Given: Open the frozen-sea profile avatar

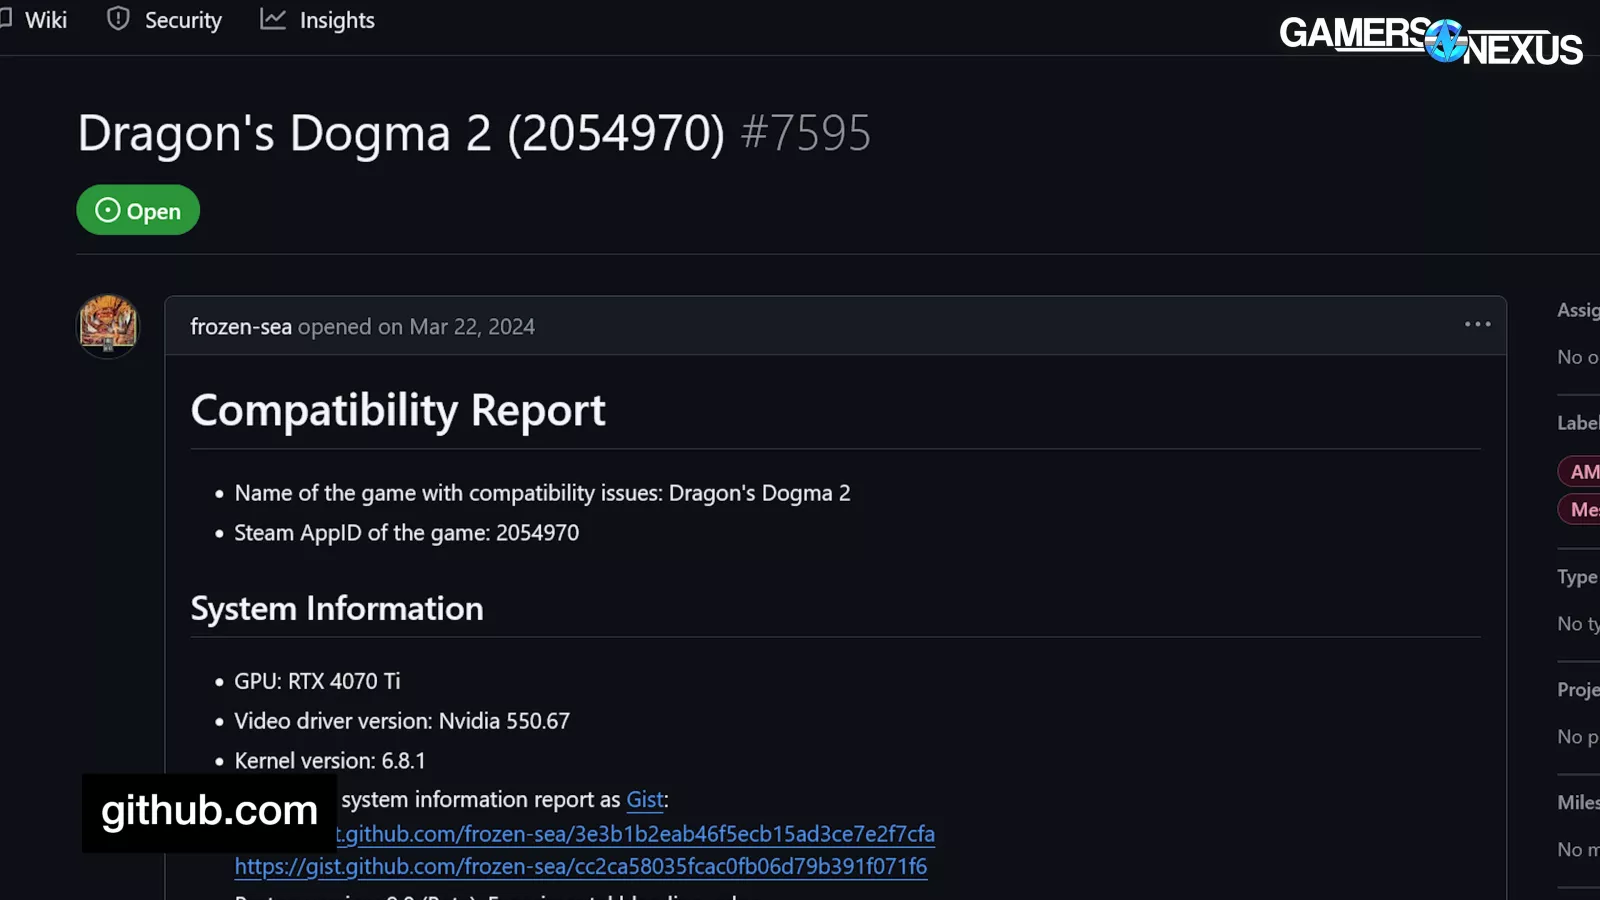Looking at the screenshot, I should pos(108,326).
